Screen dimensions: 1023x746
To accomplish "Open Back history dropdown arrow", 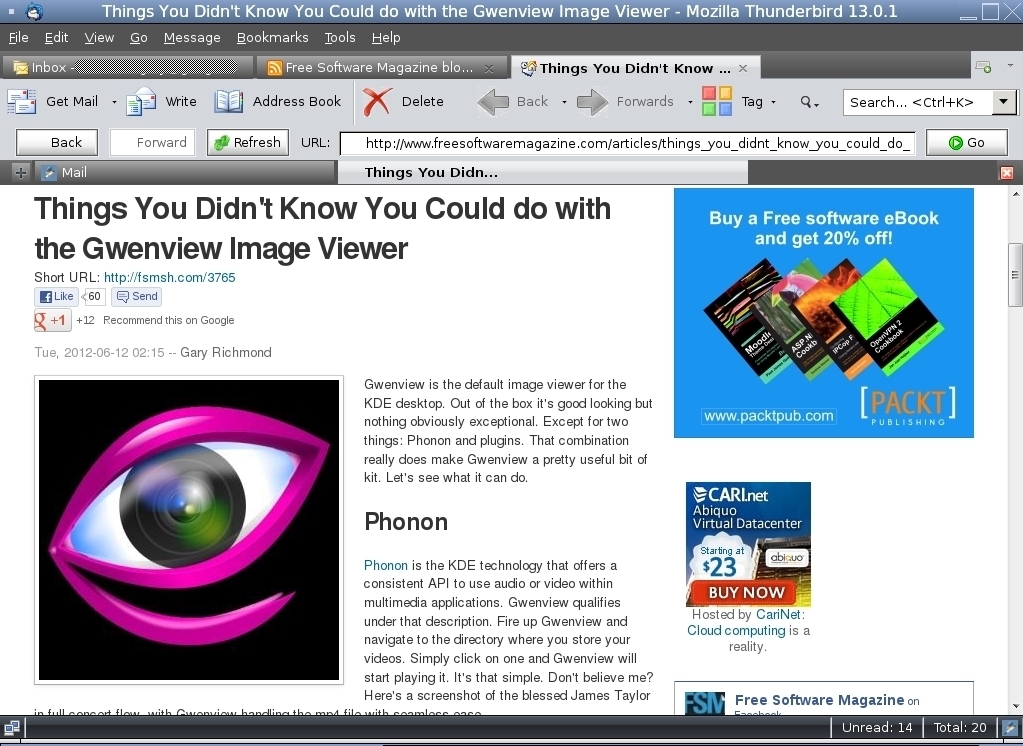I will (x=564, y=102).
